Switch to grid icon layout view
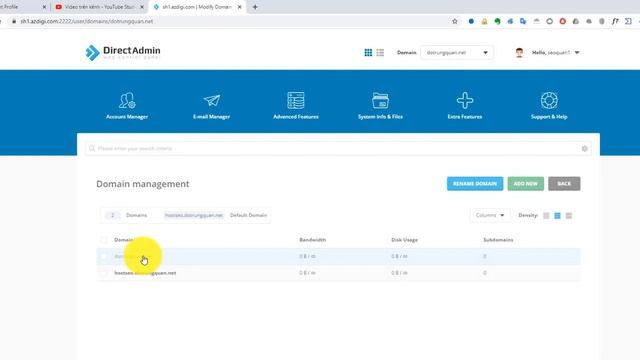The width and height of the screenshot is (640, 360). tap(368, 53)
